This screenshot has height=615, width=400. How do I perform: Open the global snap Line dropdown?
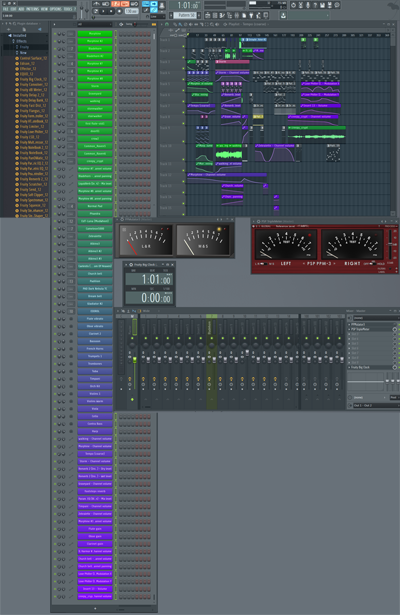coord(157,16)
